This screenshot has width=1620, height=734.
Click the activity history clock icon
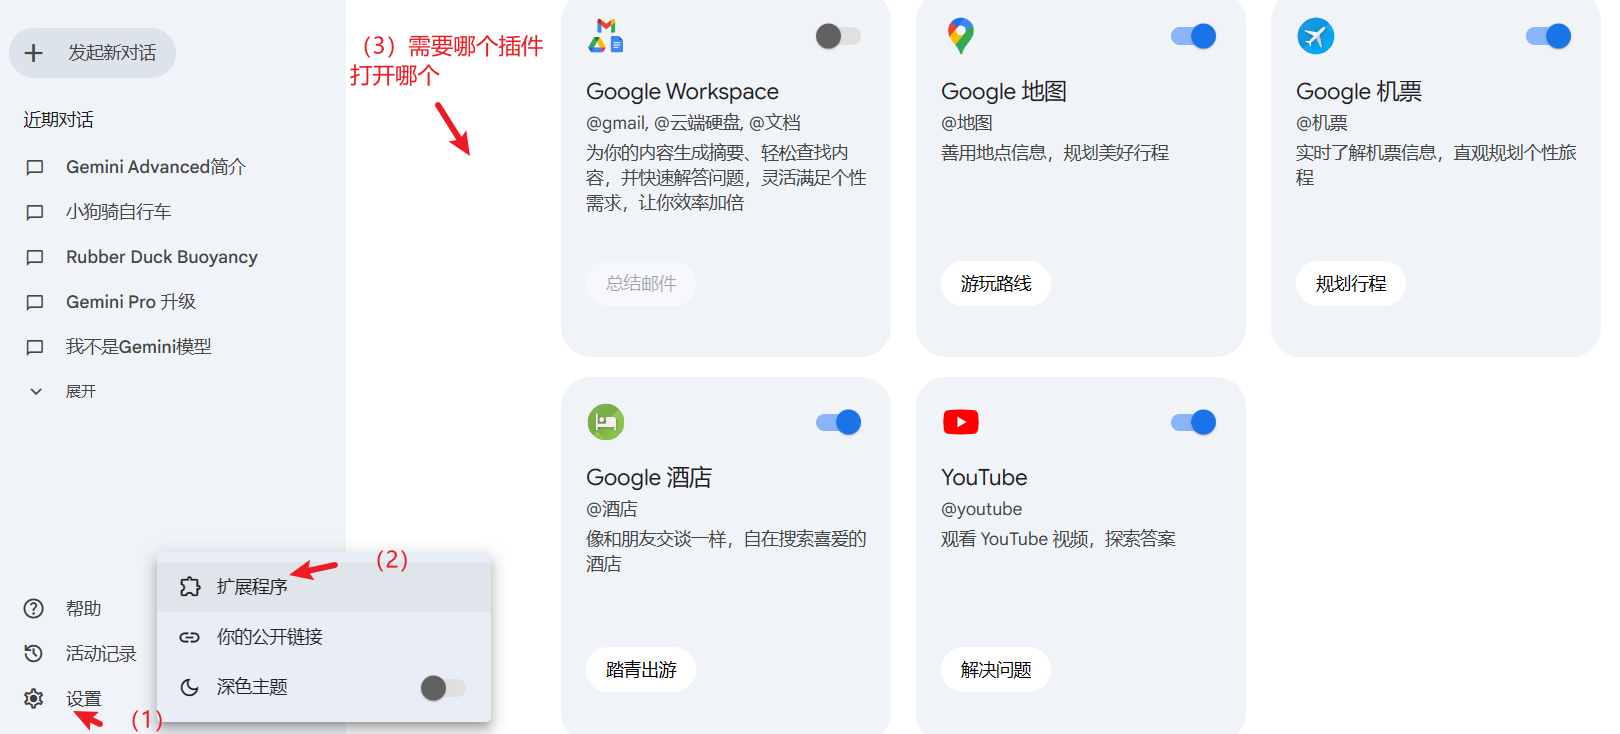(x=34, y=653)
